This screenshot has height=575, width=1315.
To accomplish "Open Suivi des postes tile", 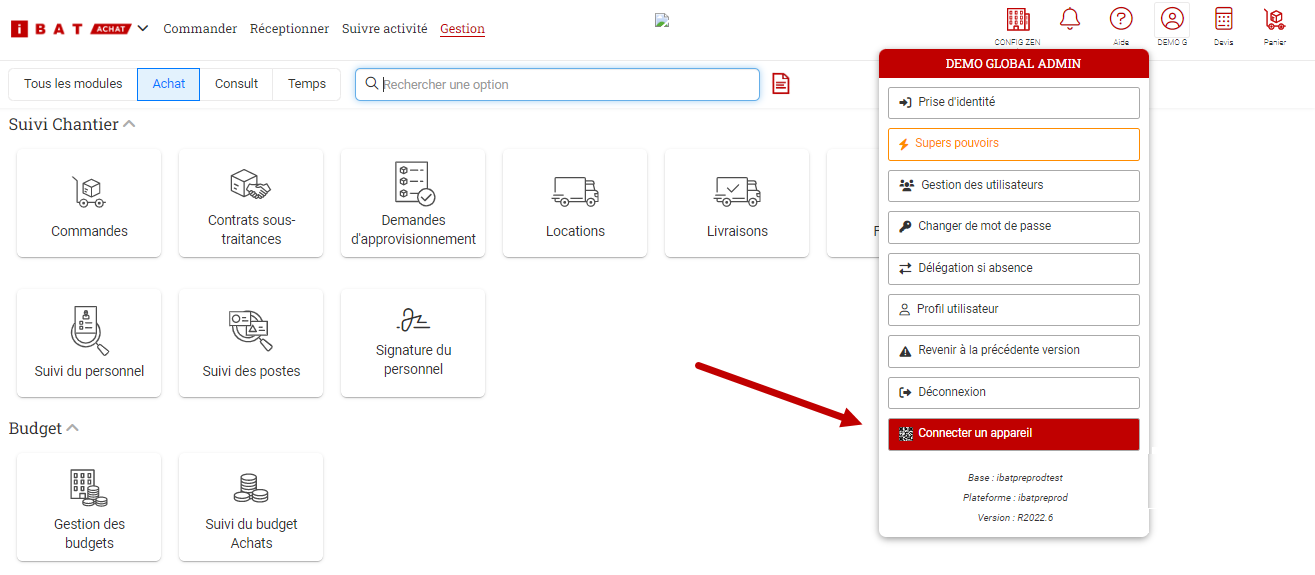I will tap(251, 343).
